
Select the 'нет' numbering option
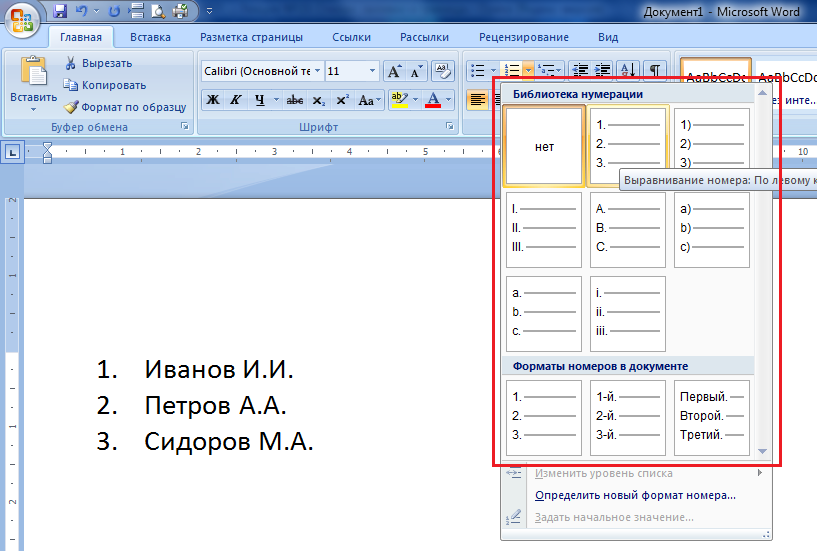pyautogui.click(x=544, y=146)
